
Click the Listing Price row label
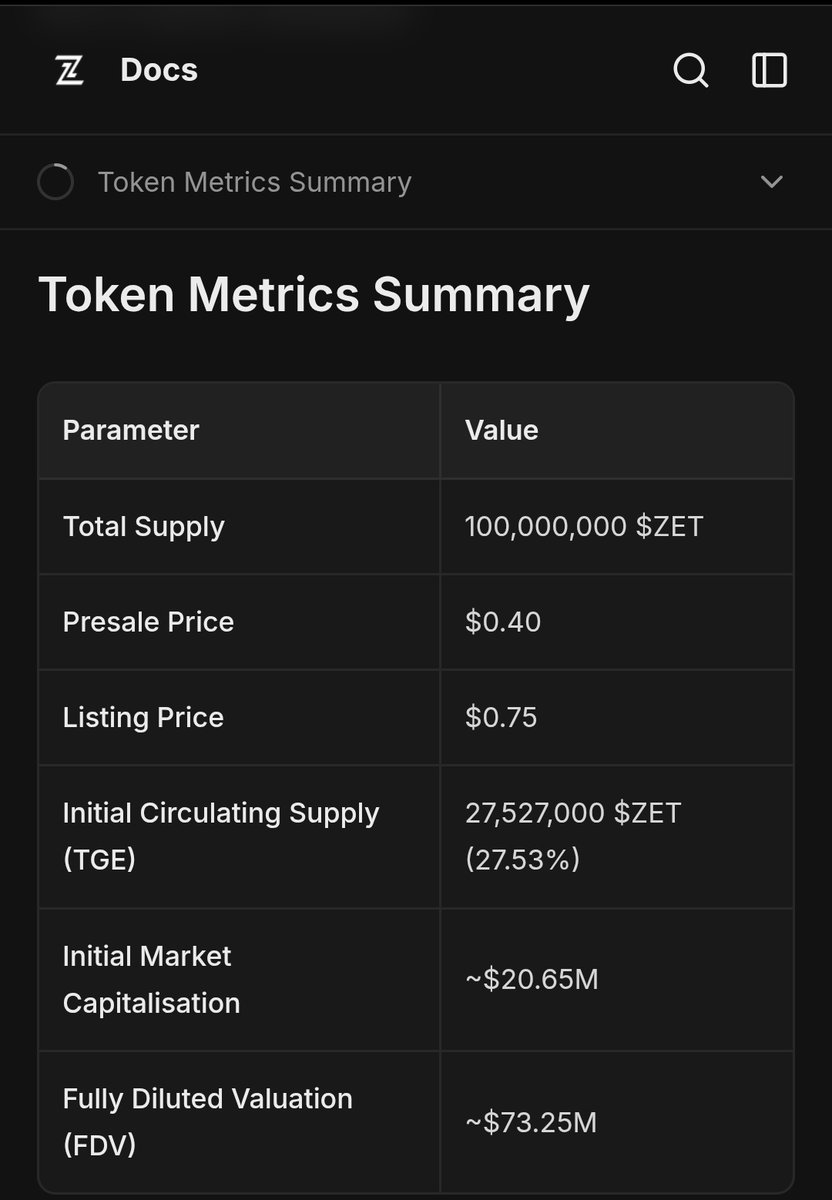coord(143,717)
